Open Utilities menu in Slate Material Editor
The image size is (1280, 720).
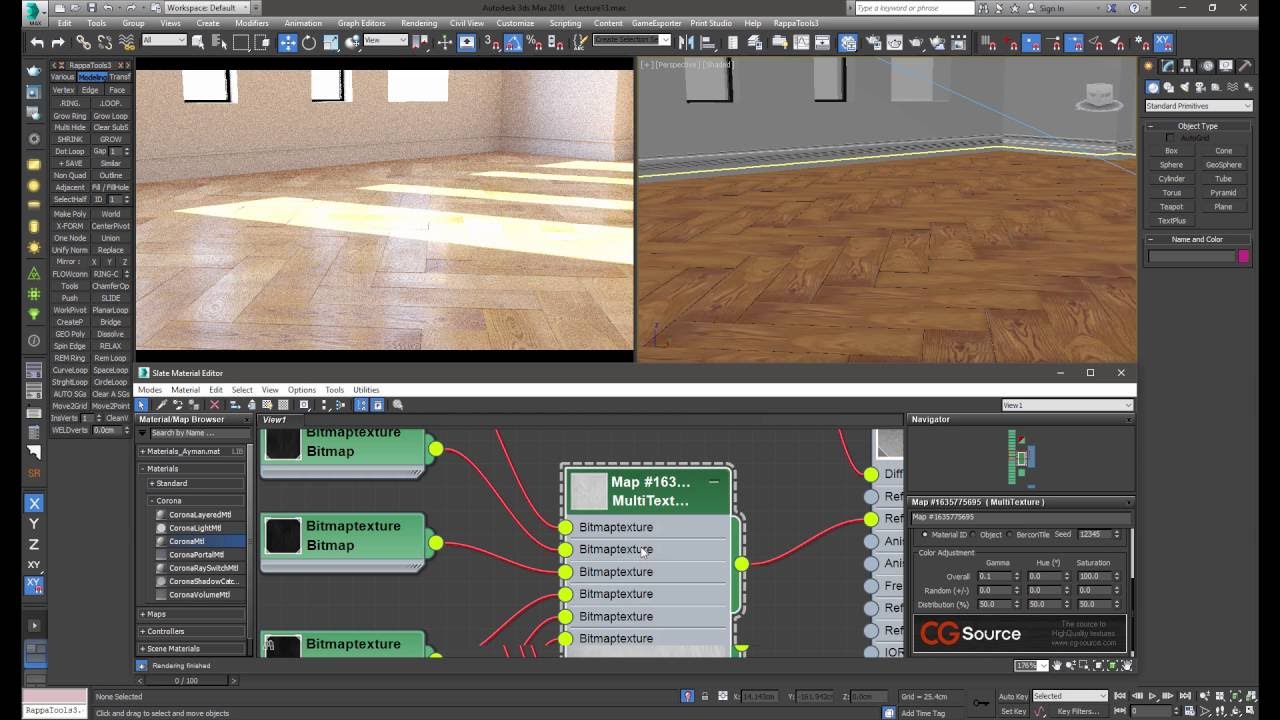[366, 390]
